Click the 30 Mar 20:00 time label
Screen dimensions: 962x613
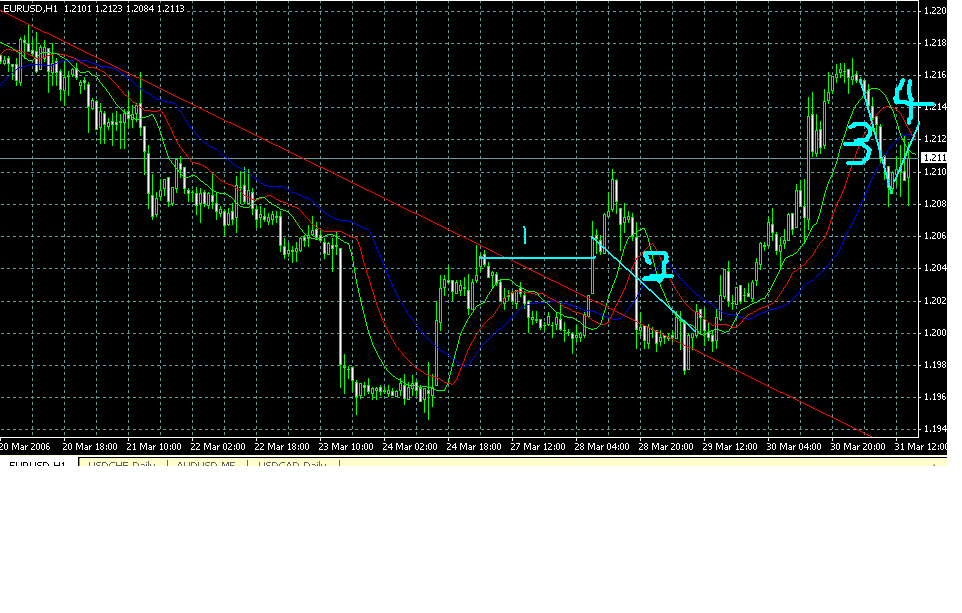point(858,447)
